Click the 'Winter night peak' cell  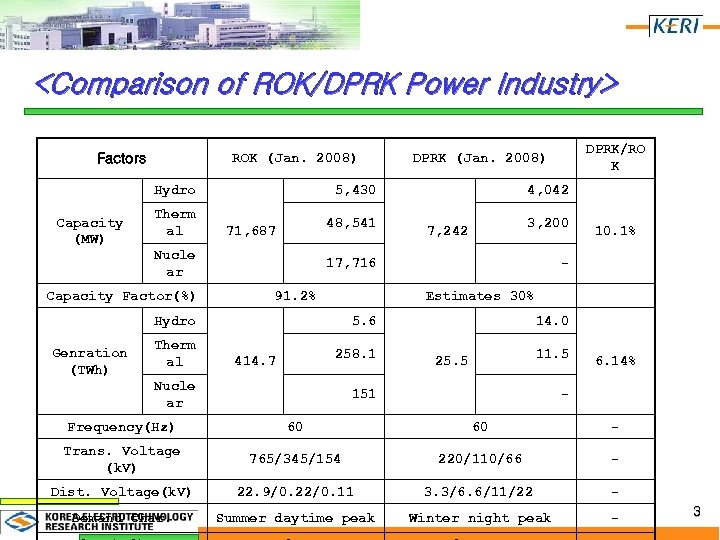480,518
